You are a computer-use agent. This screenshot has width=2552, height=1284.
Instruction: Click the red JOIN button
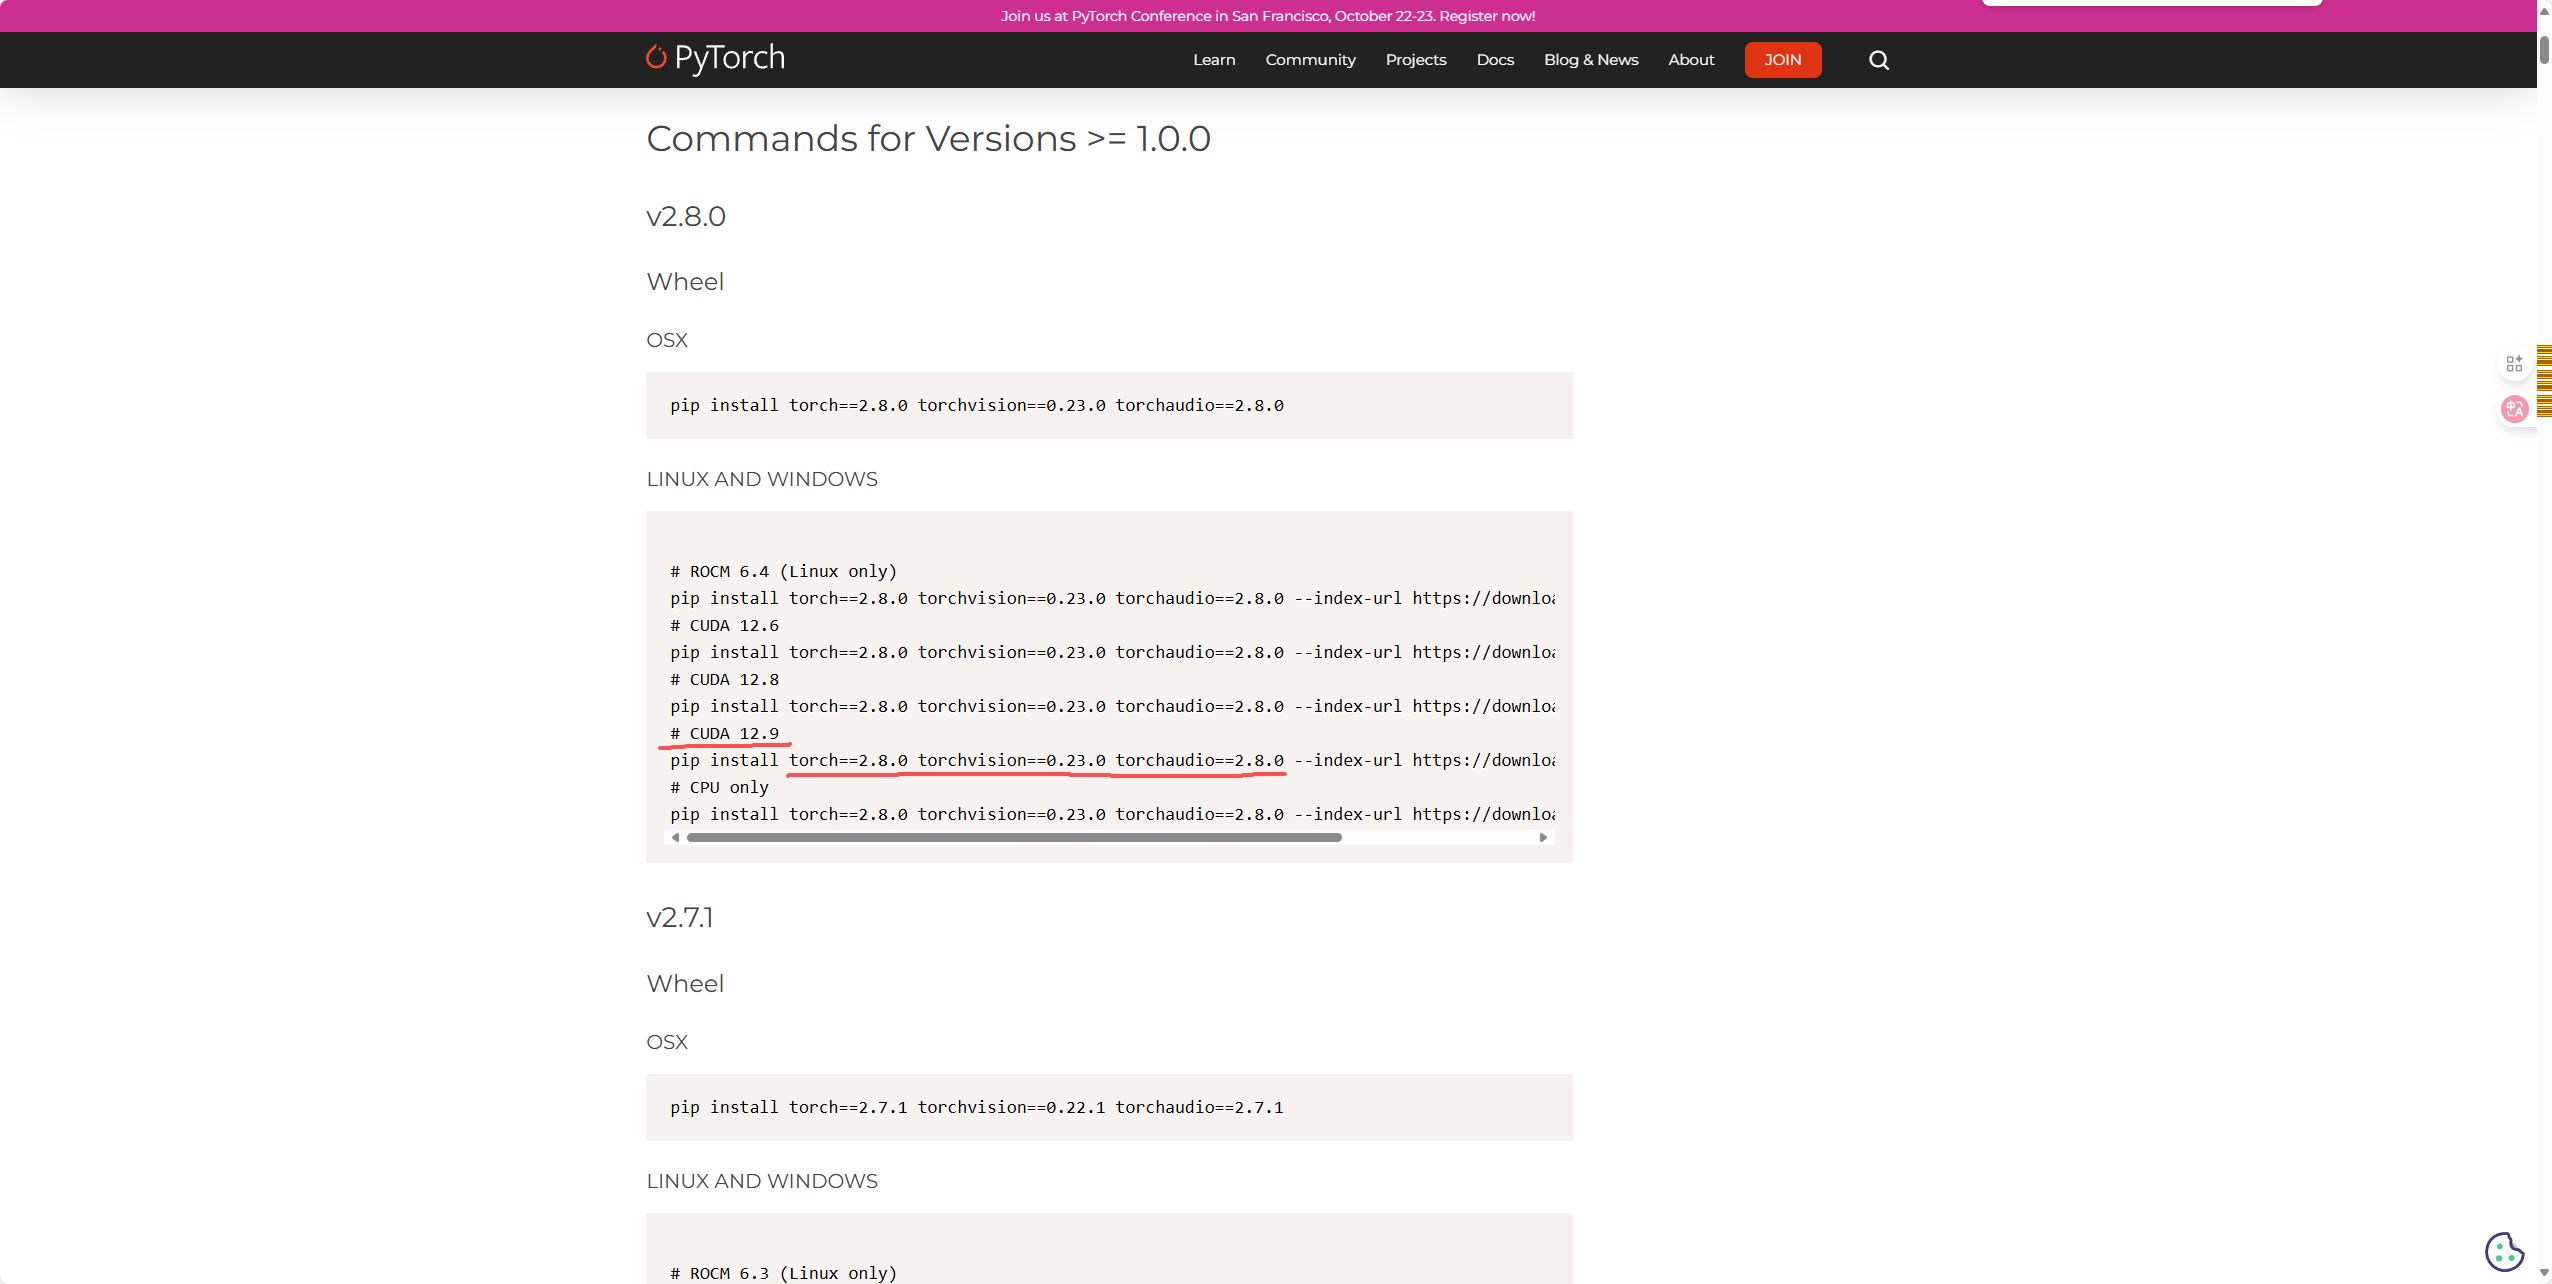[1782, 60]
